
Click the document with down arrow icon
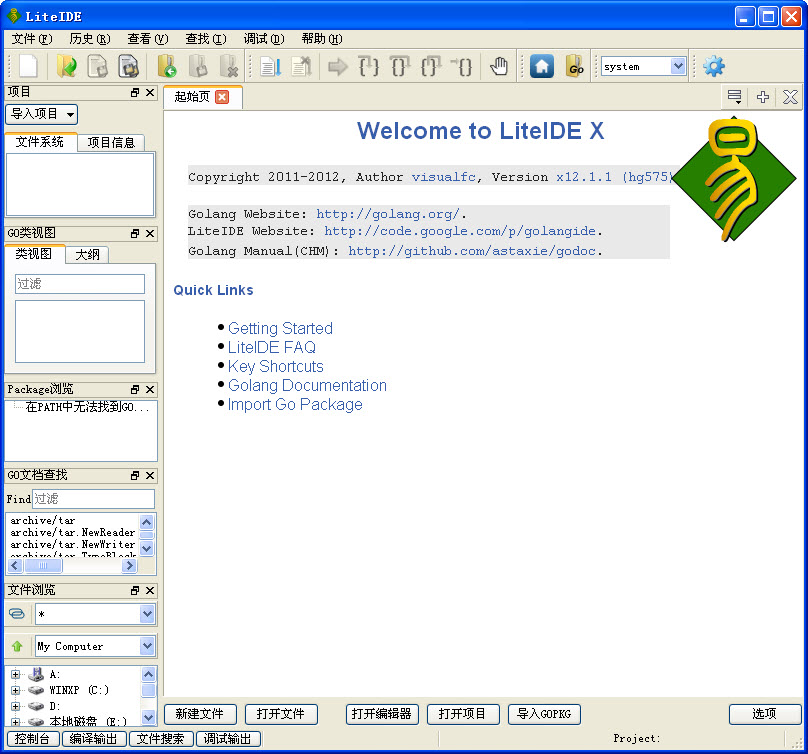click(270, 66)
